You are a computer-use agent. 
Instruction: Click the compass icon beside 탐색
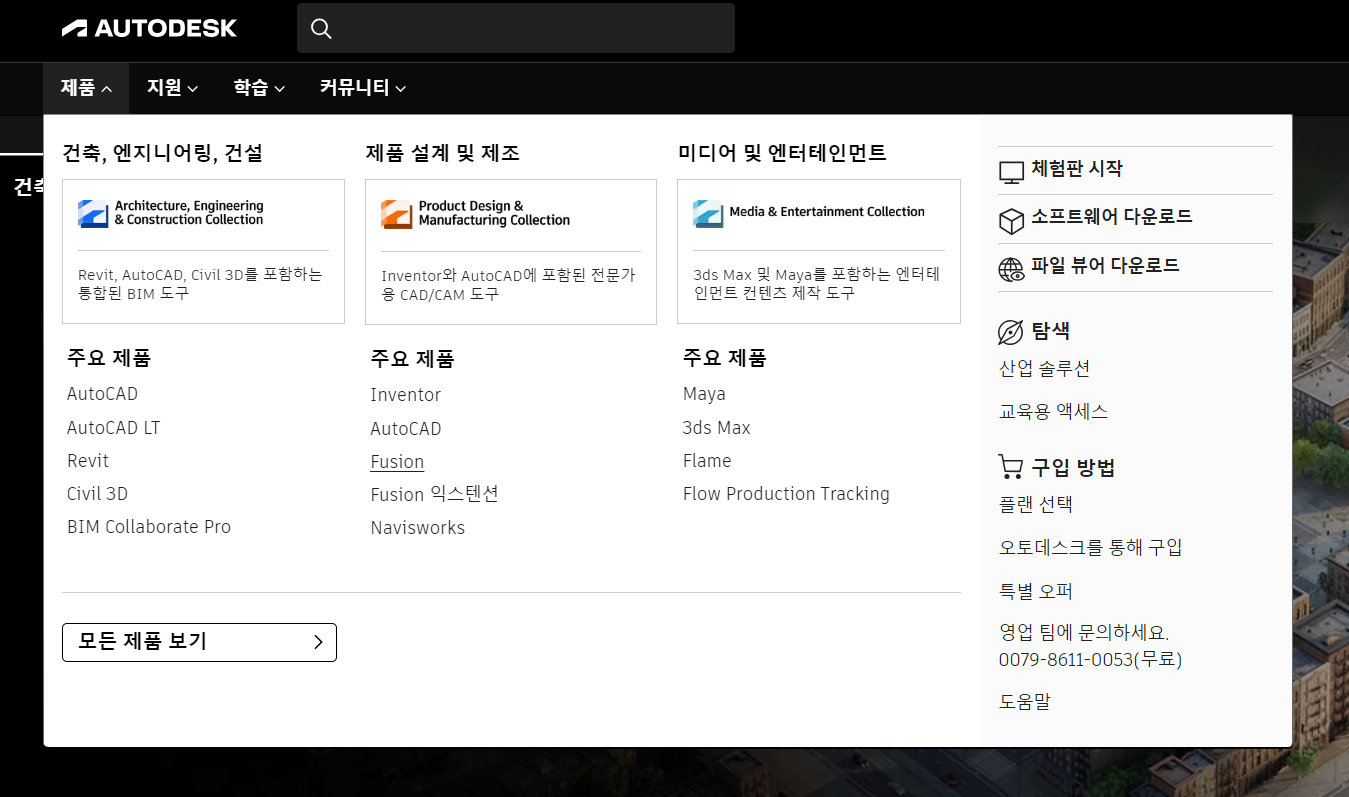point(1011,332)
